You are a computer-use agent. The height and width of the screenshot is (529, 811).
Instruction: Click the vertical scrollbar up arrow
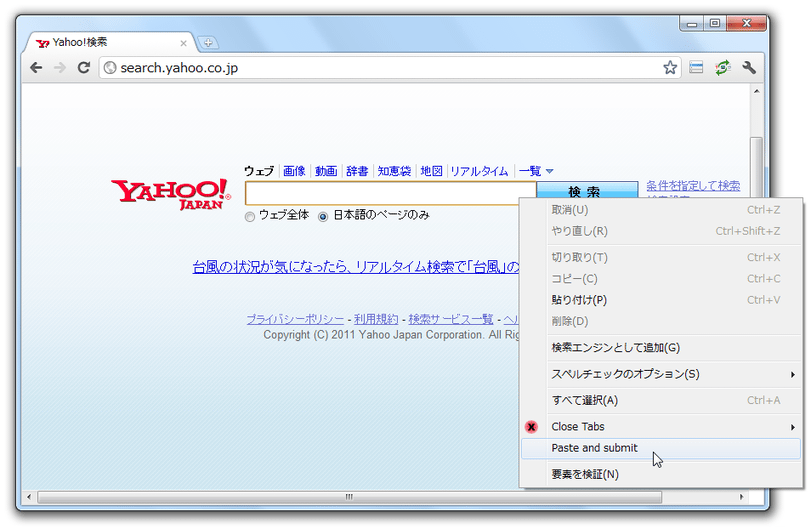click(757, 92)
